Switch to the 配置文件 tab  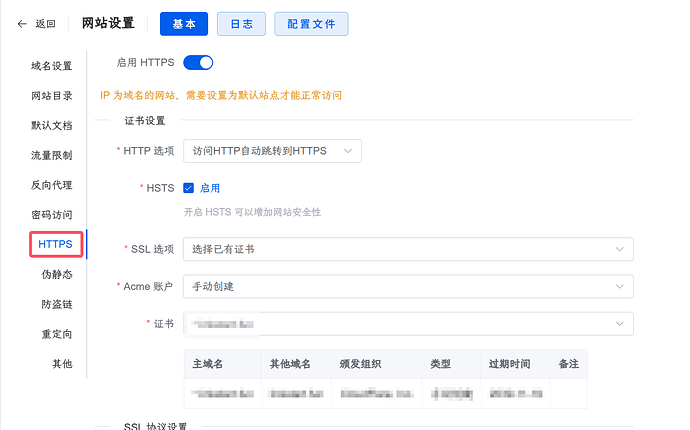311,24
